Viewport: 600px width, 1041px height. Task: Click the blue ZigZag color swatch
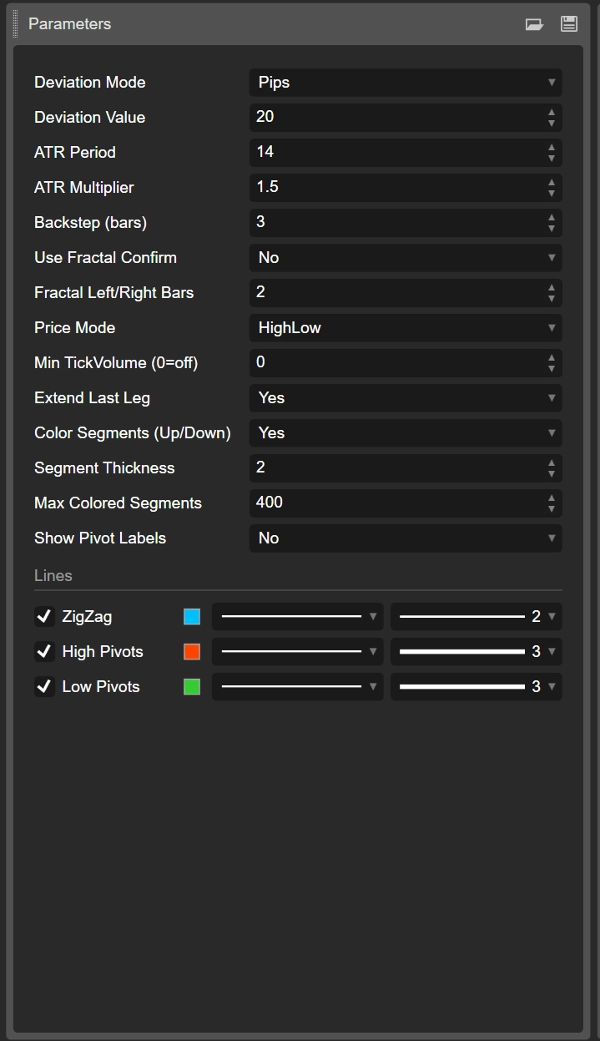pyautogui.click(x=192, y=617)
